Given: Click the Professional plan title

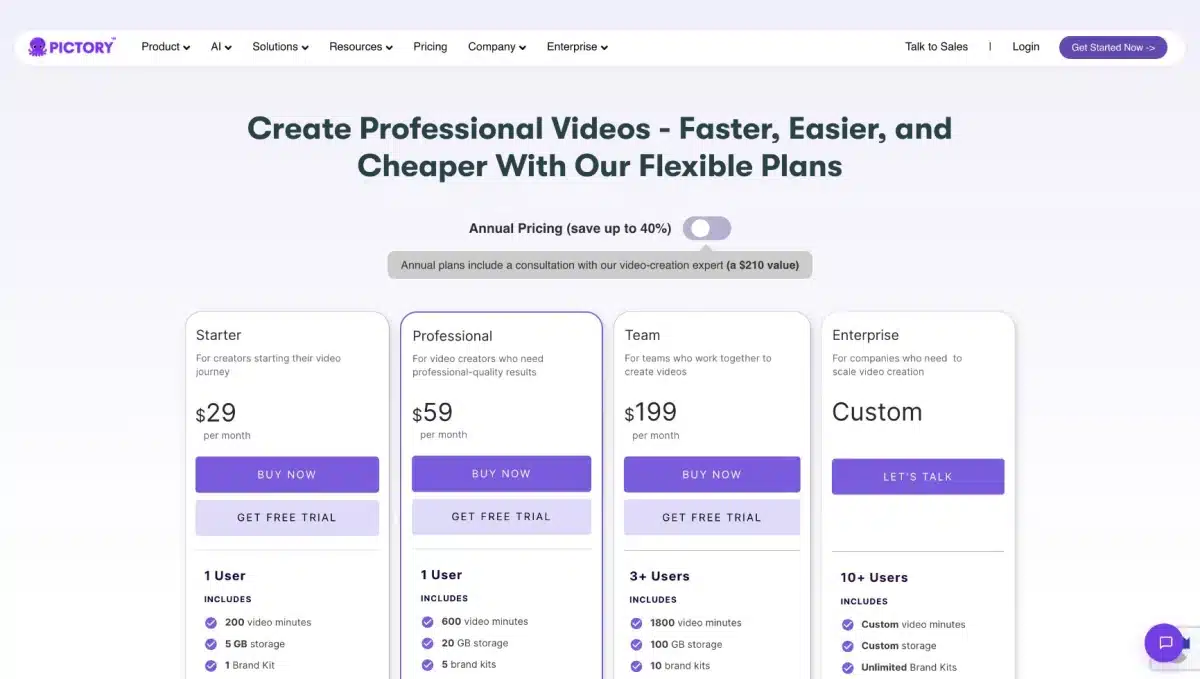Looking at the screenshot, I should point(452,336).
